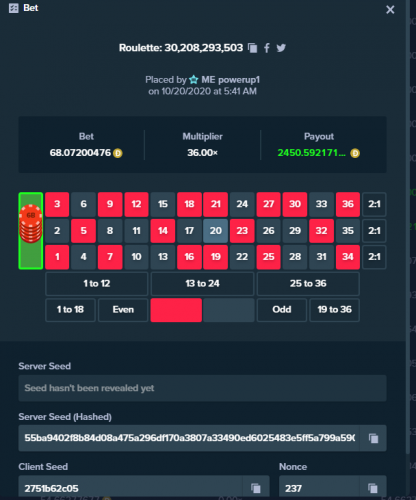Select roulette number 28
The width and height of the screenshot is (416, 500).
click(x=295, y=257)
